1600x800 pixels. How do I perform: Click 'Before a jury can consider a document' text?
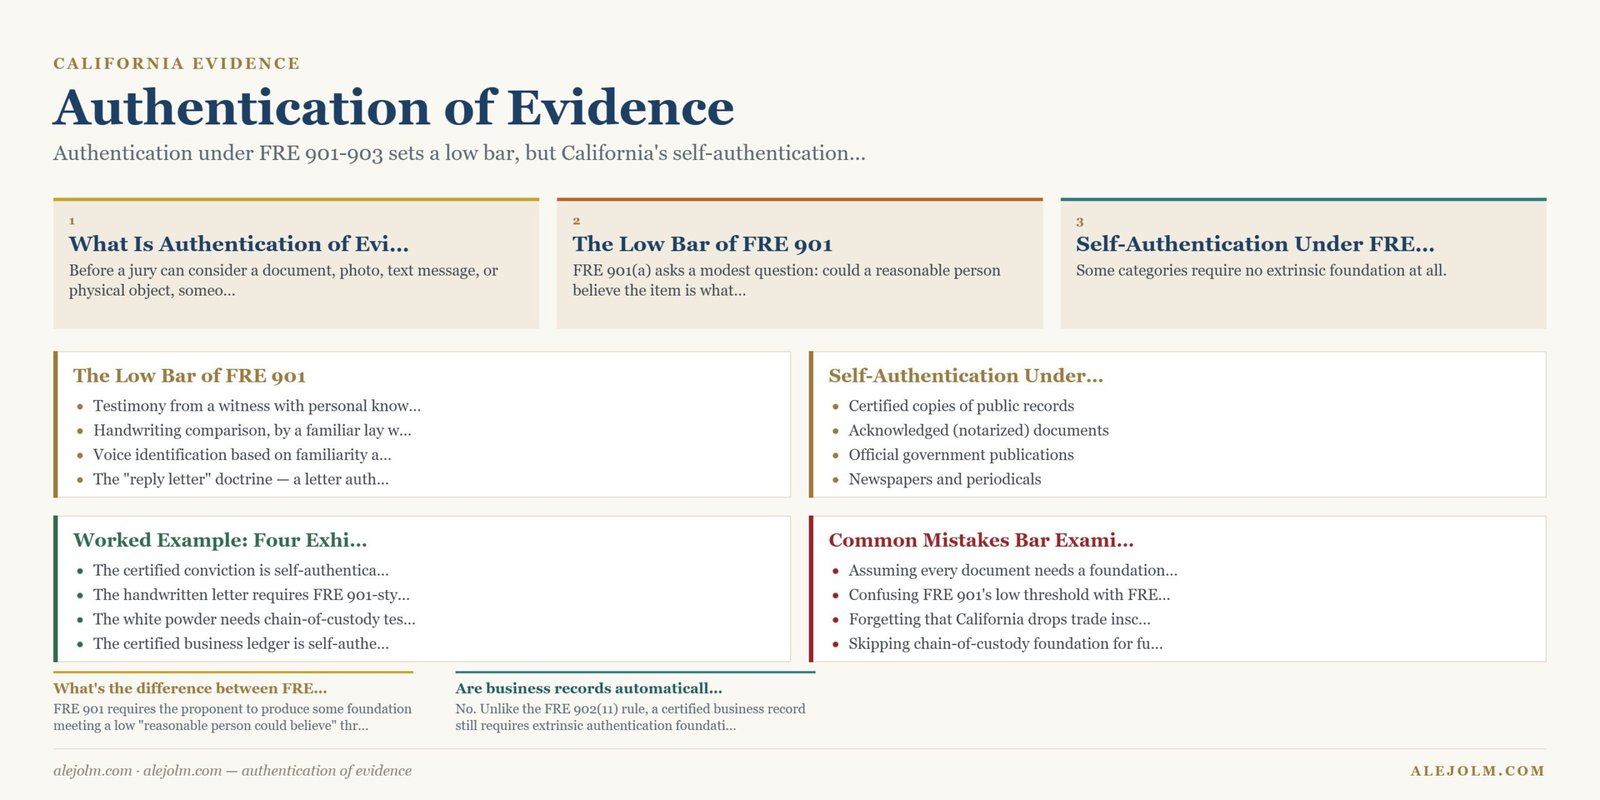(x=283, y=280)
